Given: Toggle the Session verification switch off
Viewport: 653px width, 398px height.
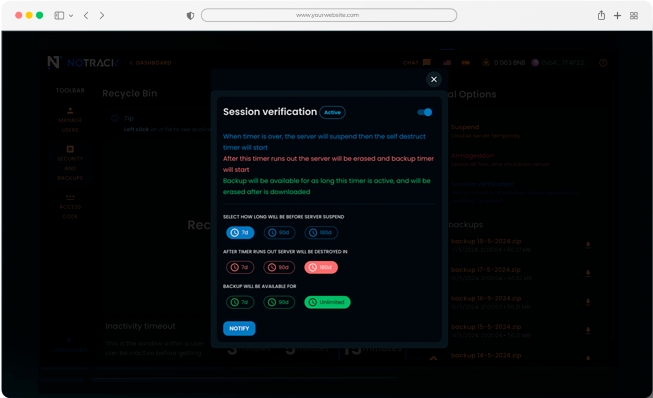Looking at the screenshot, I should coord(424,112).
